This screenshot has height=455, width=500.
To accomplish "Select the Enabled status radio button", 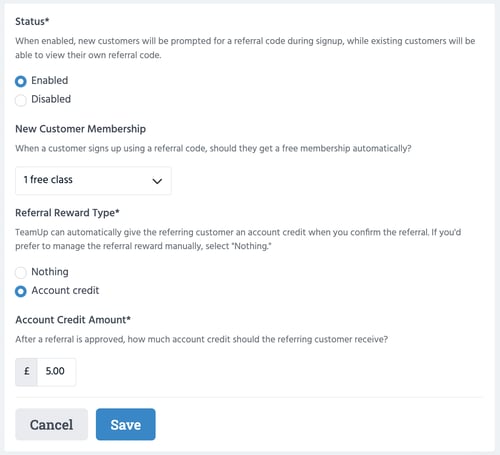I will [21, 81].
